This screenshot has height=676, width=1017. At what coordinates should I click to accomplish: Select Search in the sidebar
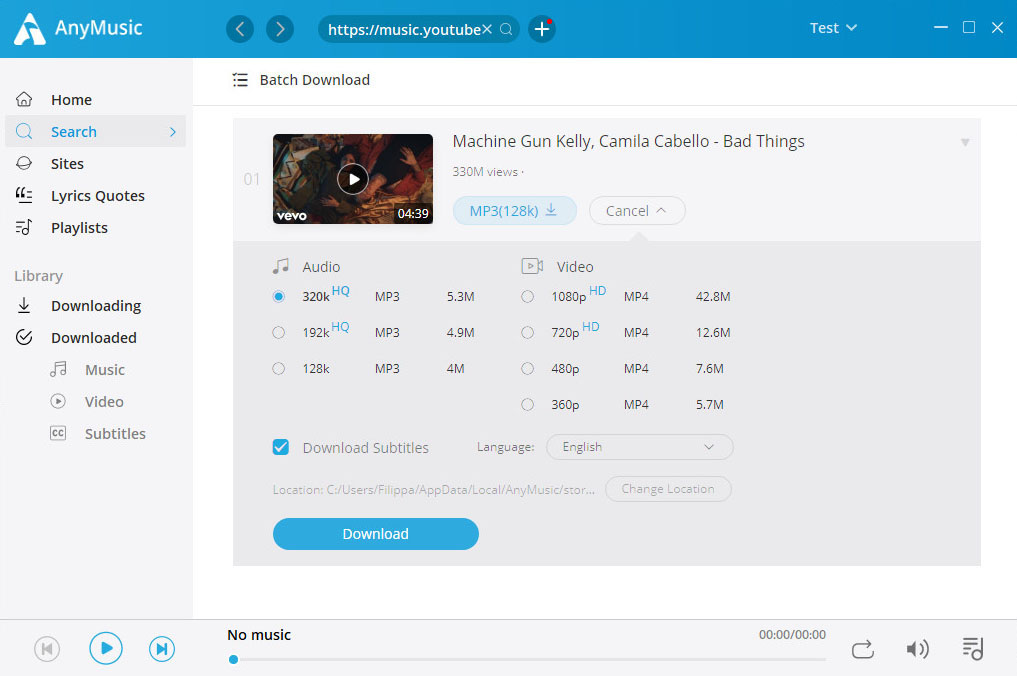(x=95, y=132)
